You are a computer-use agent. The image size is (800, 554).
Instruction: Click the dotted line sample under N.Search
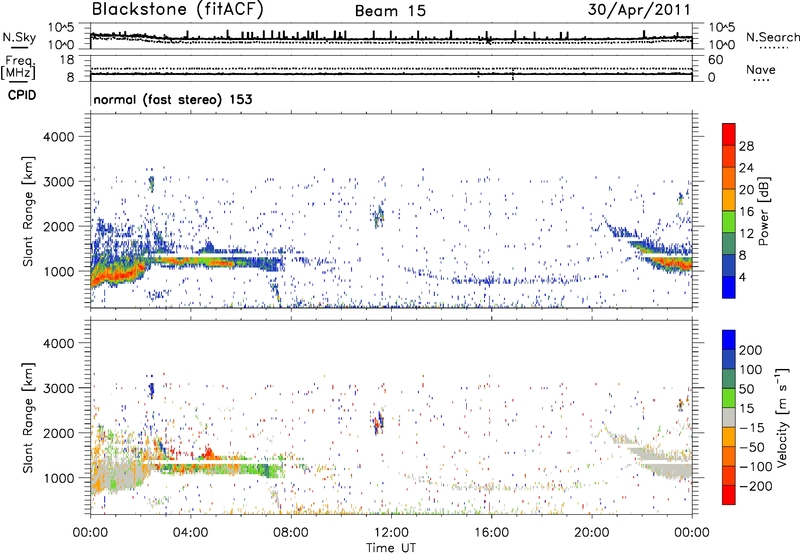[774, 48]
